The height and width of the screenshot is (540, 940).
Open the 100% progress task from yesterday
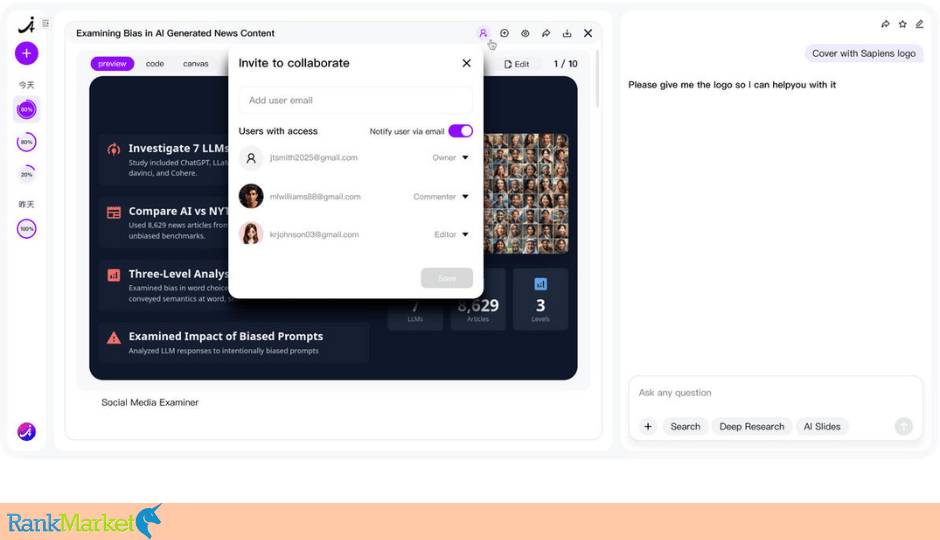pyautogui.click(x=26, y=229)
